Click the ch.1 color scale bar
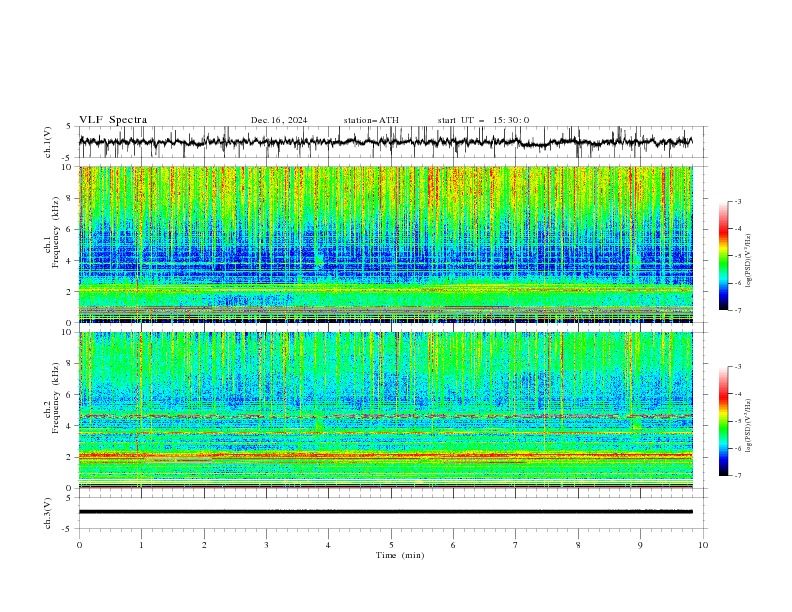This screenshot has width=792, height=612. [x=723, y=256]
